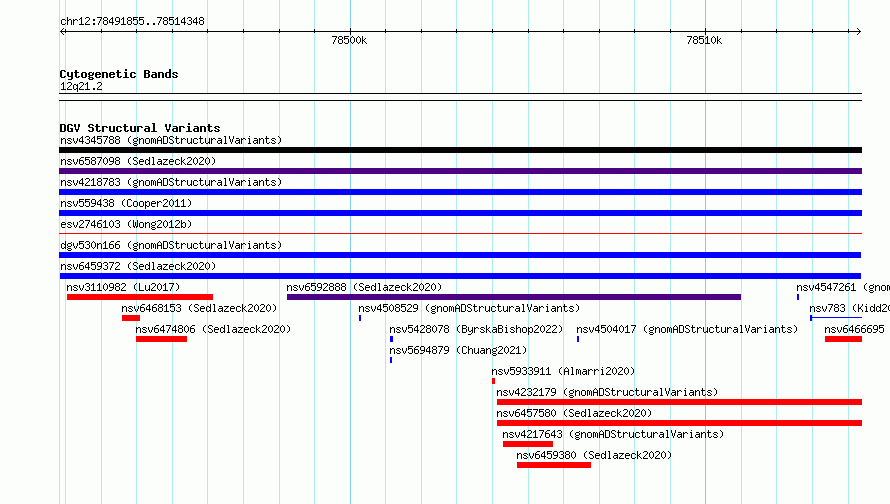
Task: Open the nsv6587098 (Sedlazeck2020) label
Action: 138,161
